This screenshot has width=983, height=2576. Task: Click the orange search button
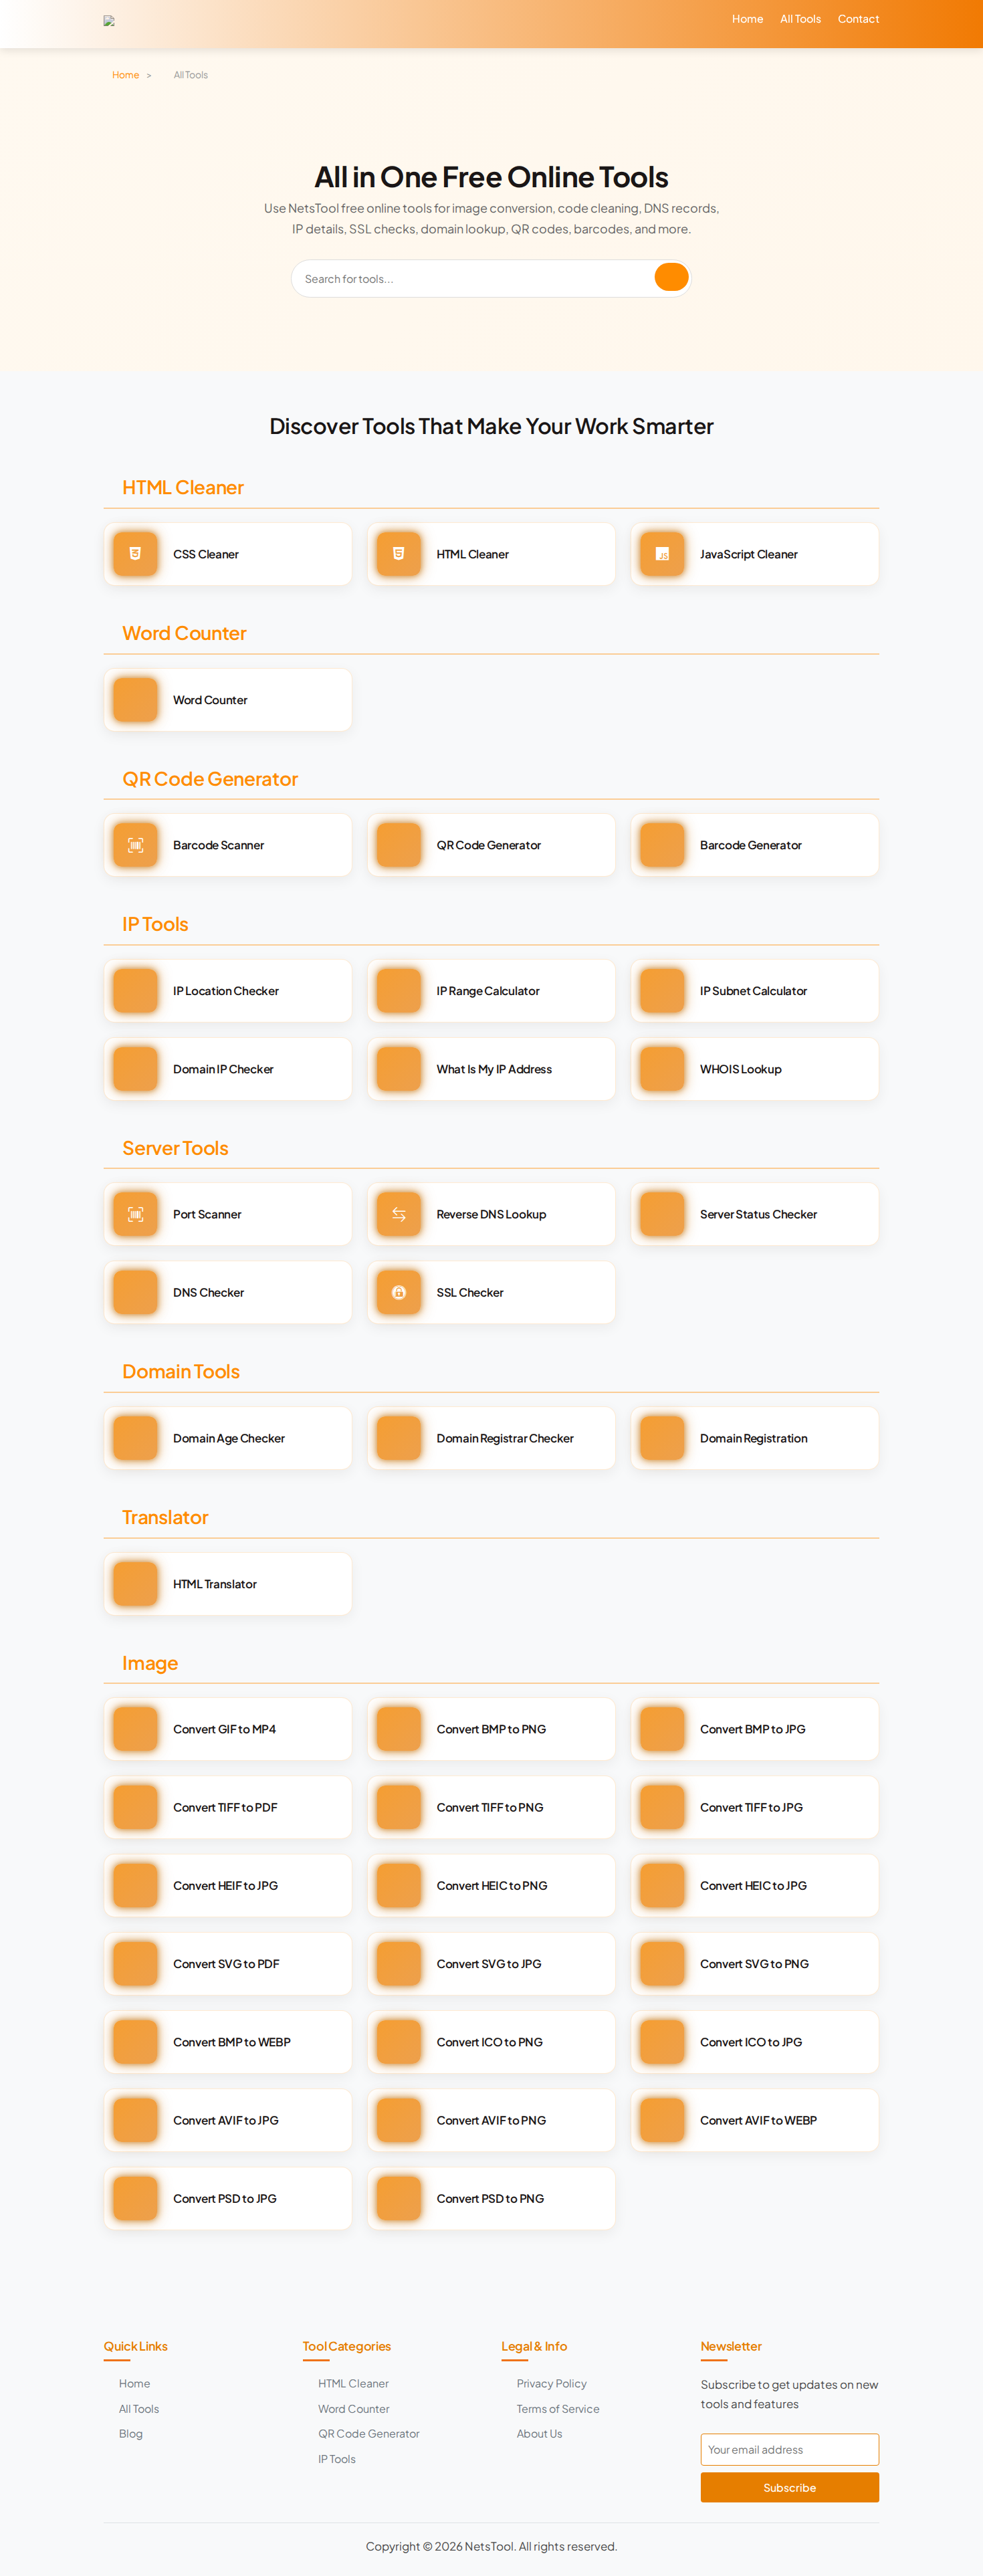[671, 278]
